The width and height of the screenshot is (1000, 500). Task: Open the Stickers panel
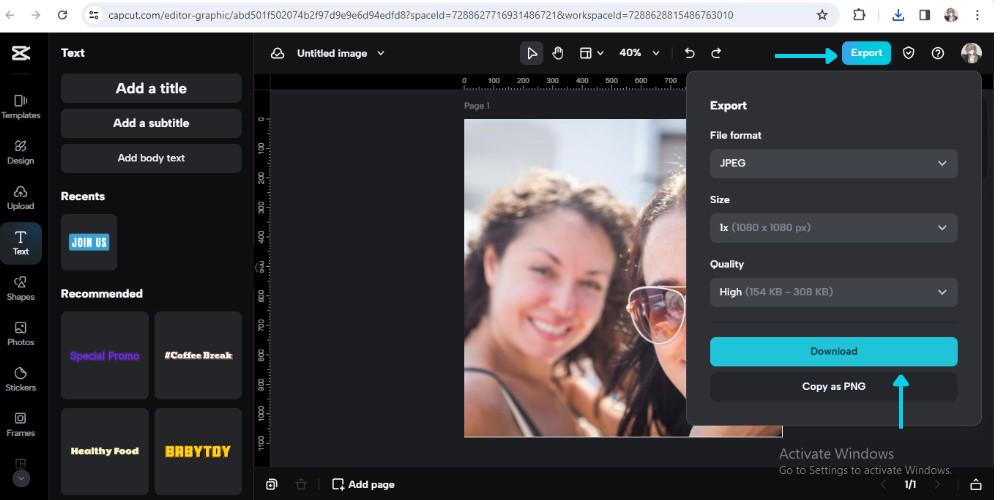click(x=20, y=379)
